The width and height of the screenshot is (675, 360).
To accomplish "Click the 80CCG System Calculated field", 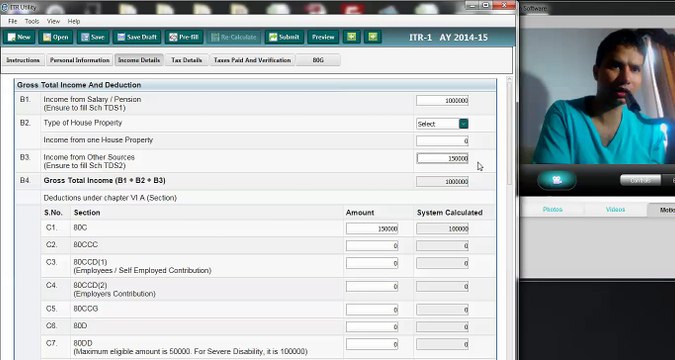I will coord(442,310).
